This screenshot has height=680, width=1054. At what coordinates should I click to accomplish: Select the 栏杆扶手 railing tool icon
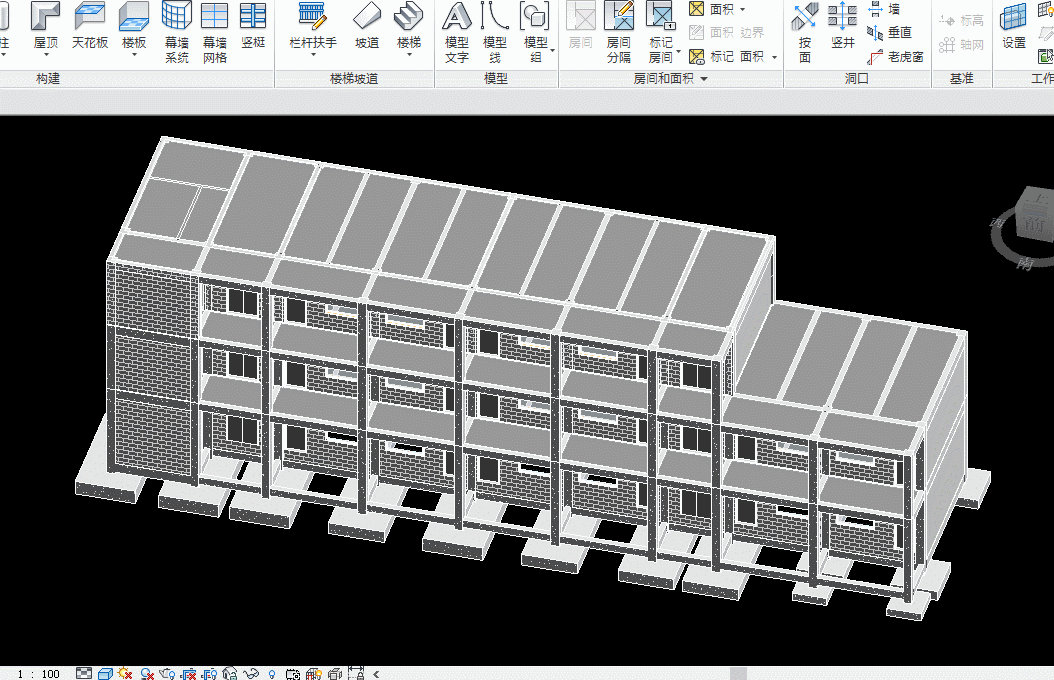(313, 16)
